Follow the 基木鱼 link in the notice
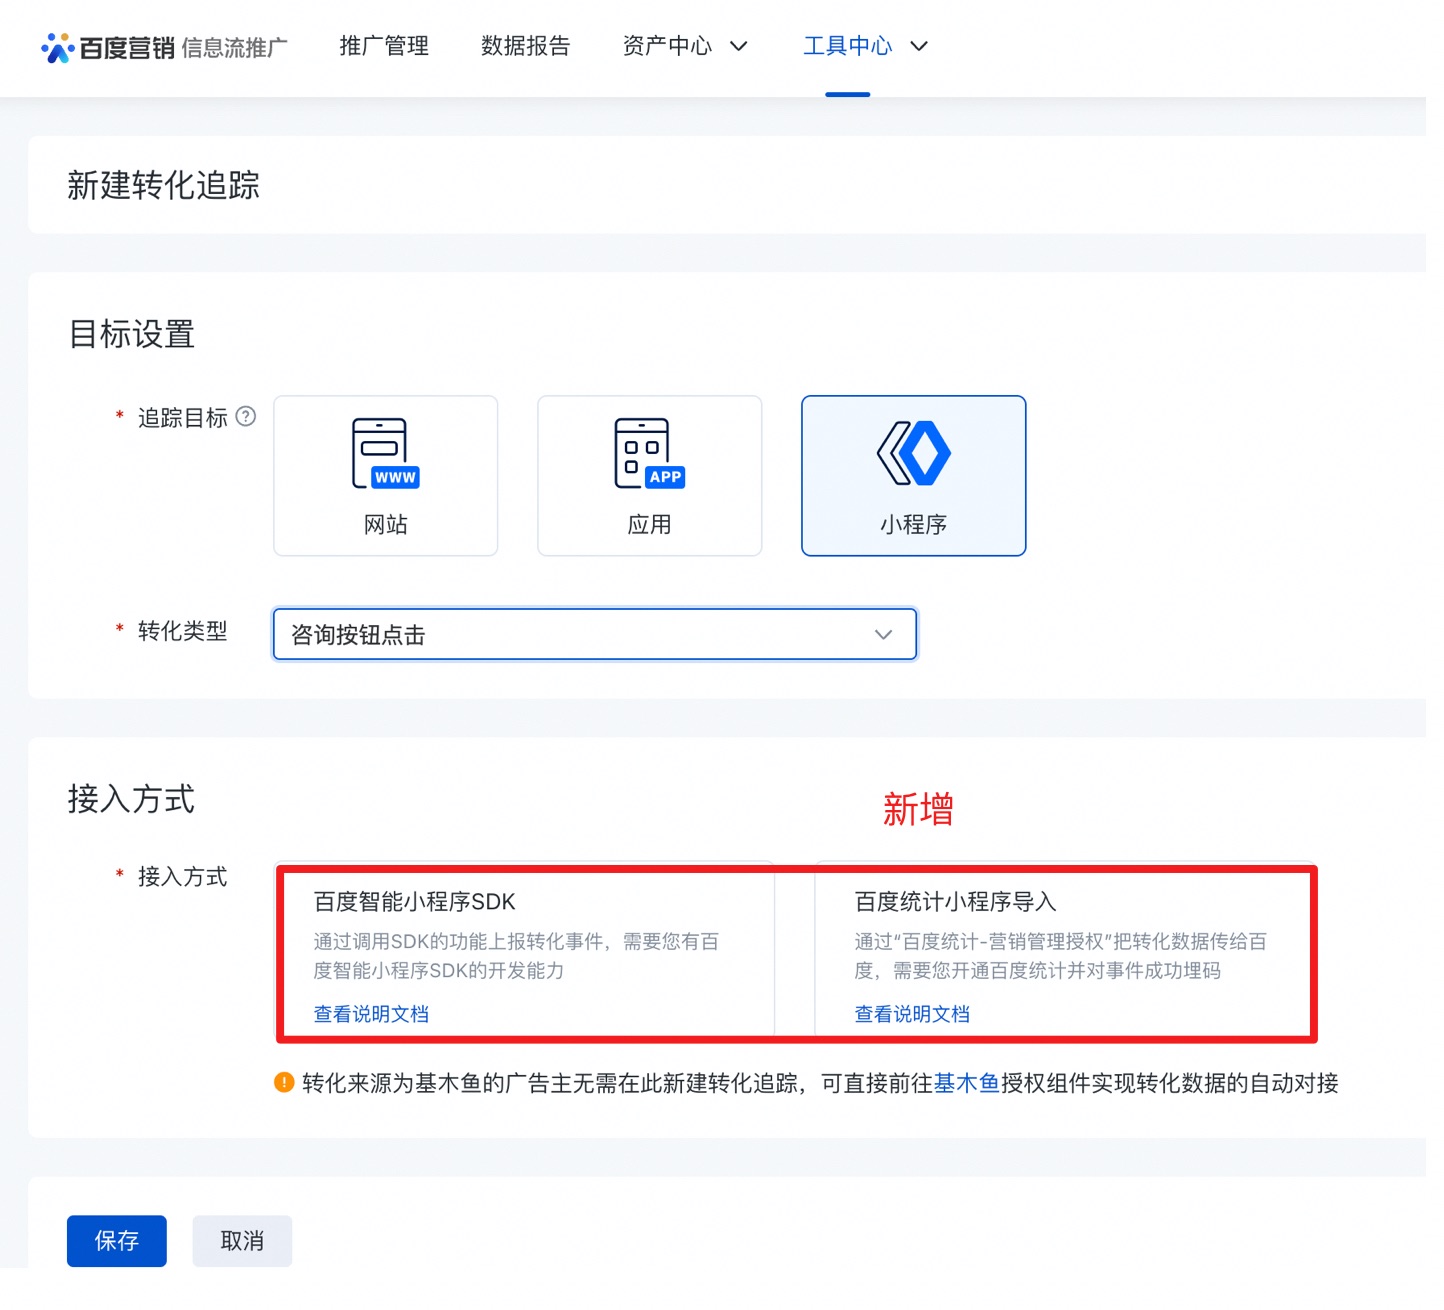 click(x=967, y=1083)
